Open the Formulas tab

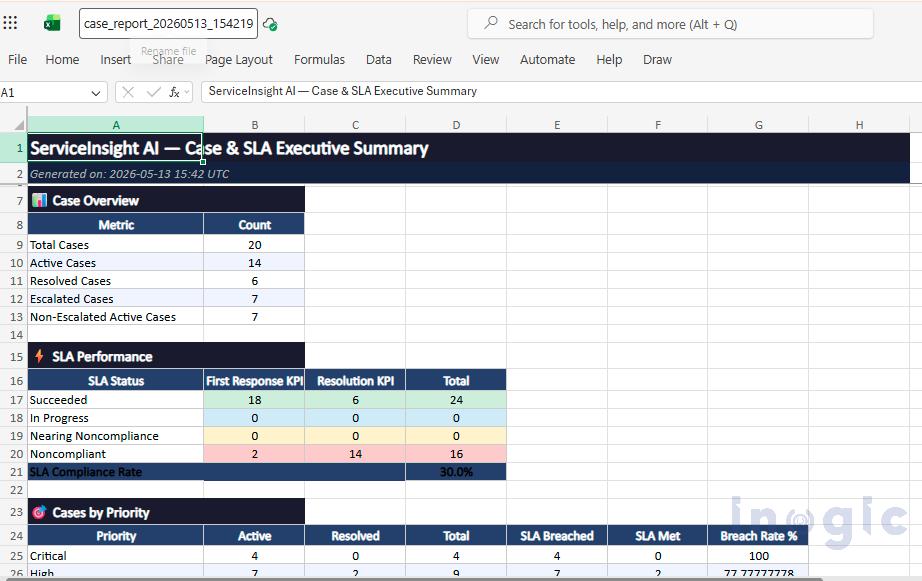point(319,59)
